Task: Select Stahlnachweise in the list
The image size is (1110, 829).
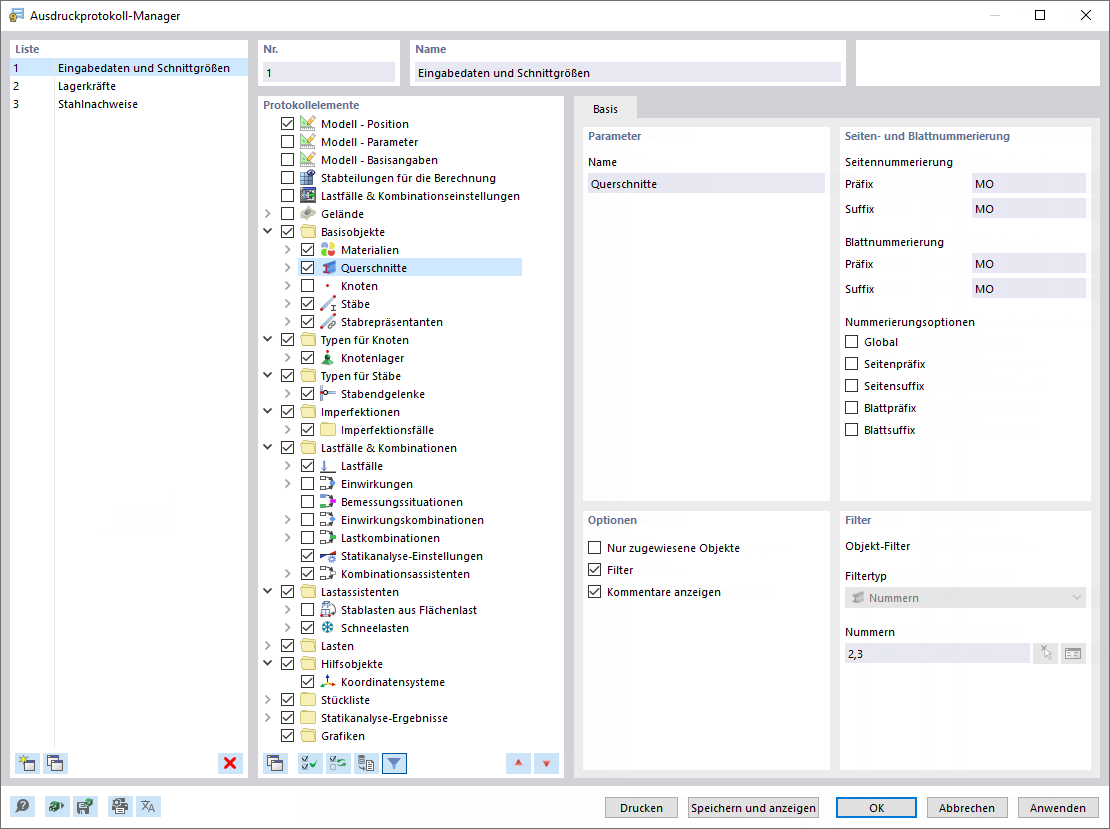Action: click(129, 104)
